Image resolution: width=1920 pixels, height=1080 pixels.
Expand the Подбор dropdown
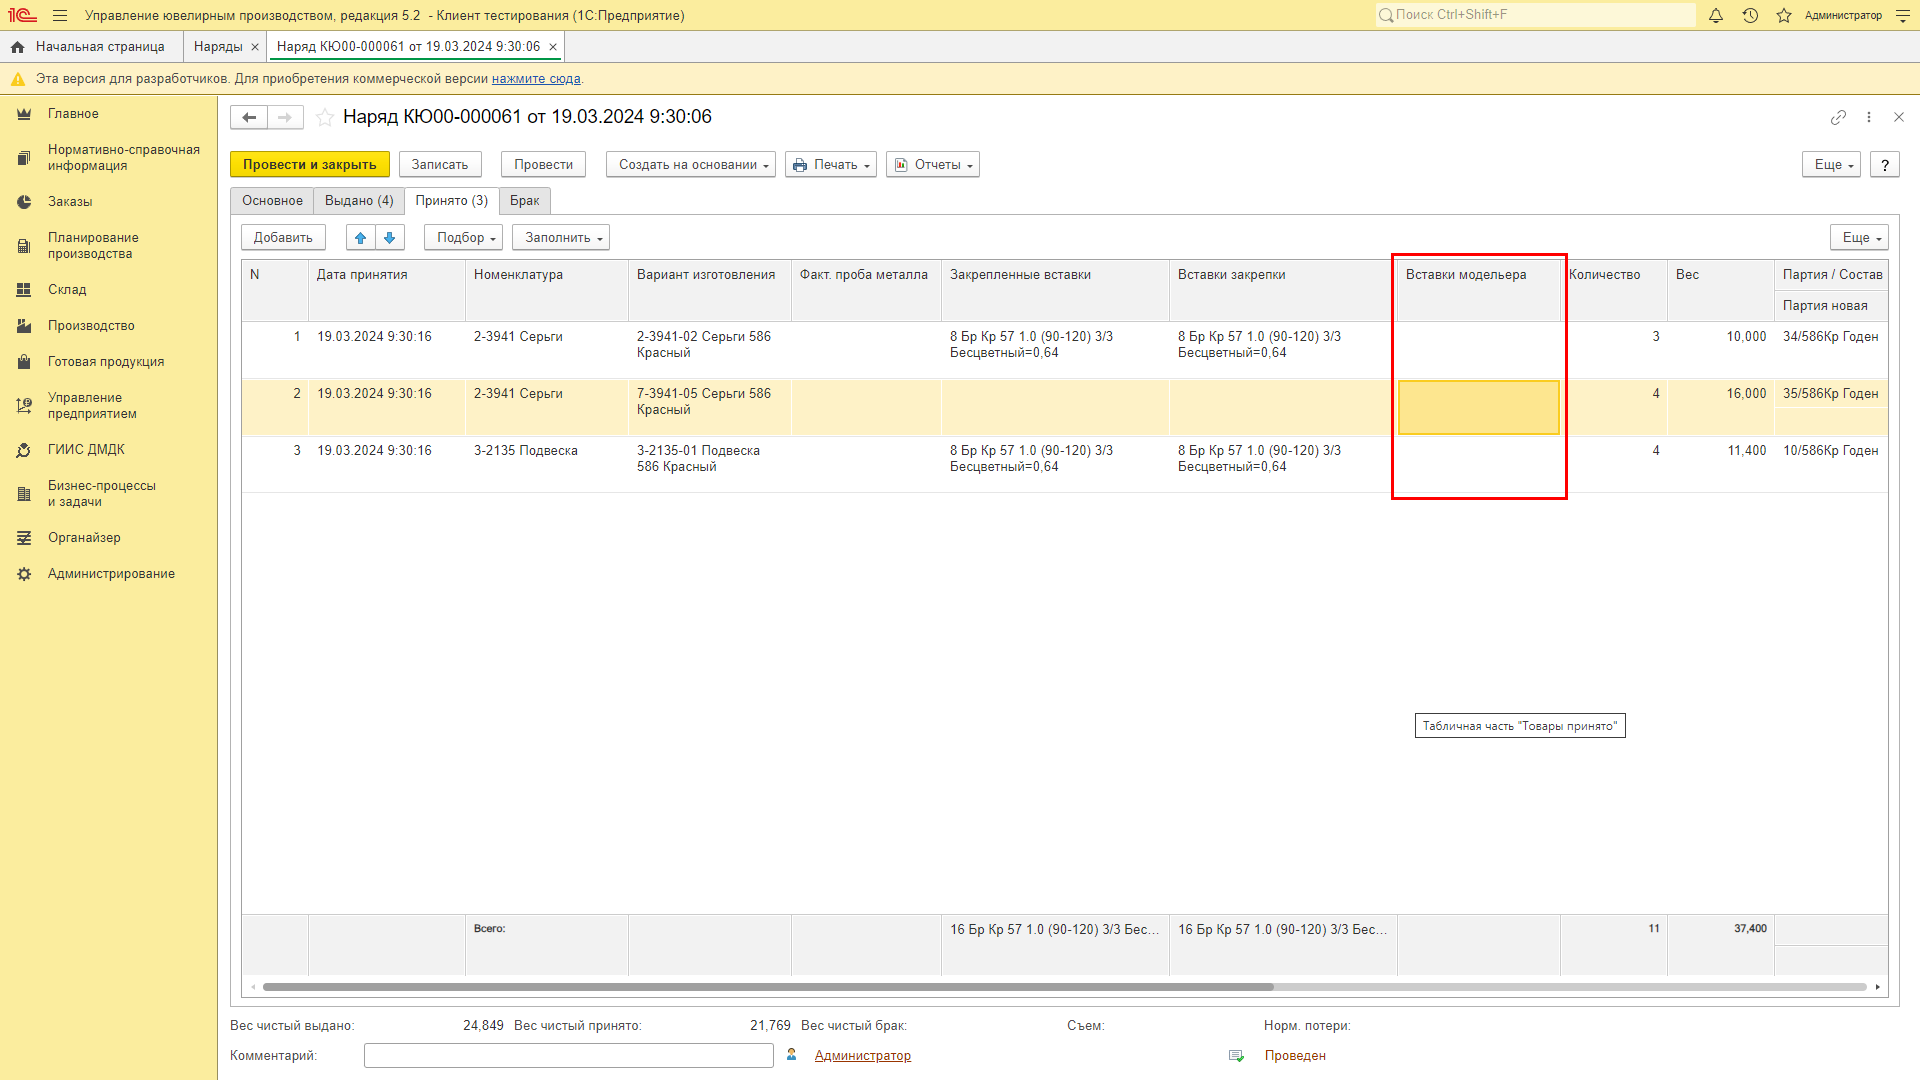click(463, 238)
